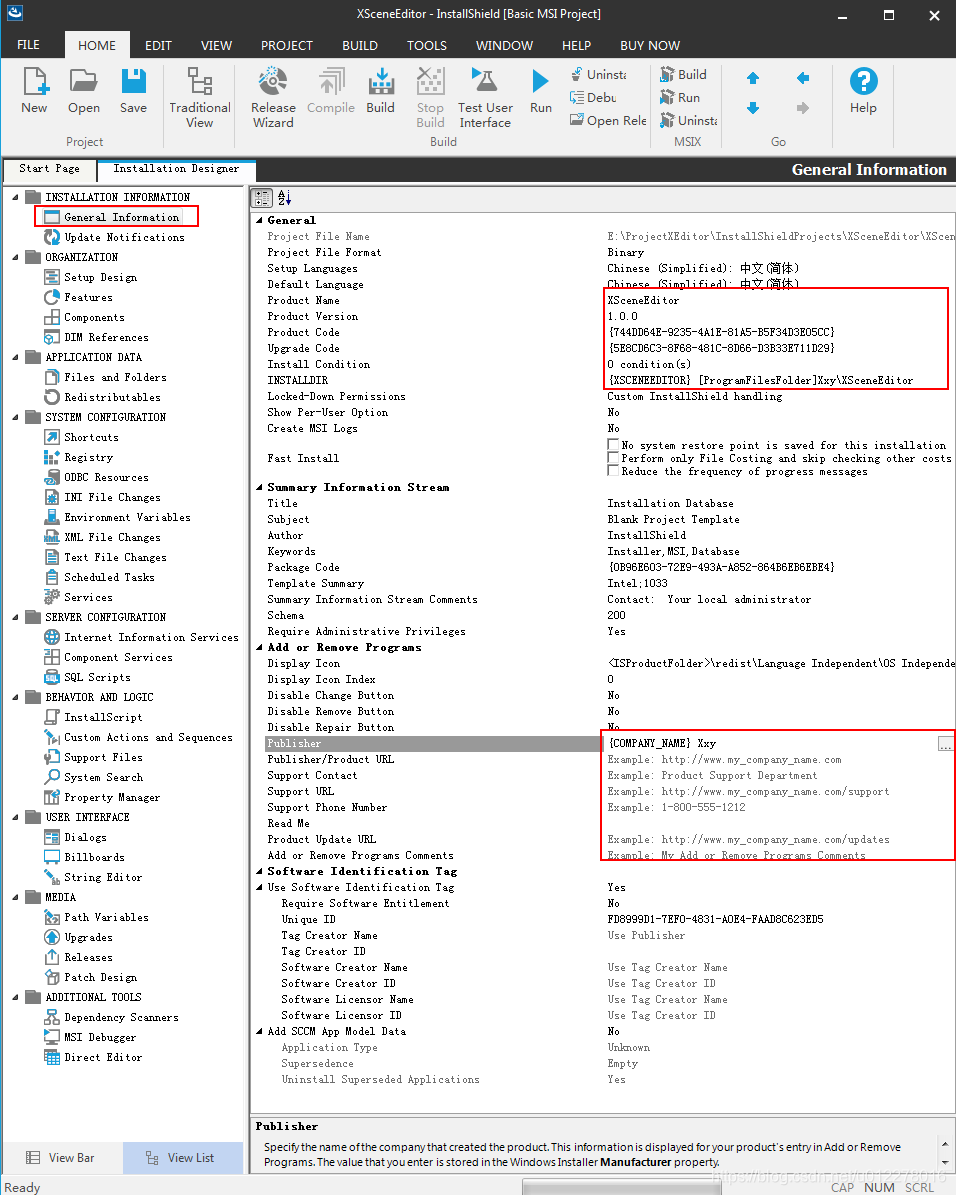This screenshot has width=956, height=1195.
Task: Open the Help icon
Action: tap(863, 91)
